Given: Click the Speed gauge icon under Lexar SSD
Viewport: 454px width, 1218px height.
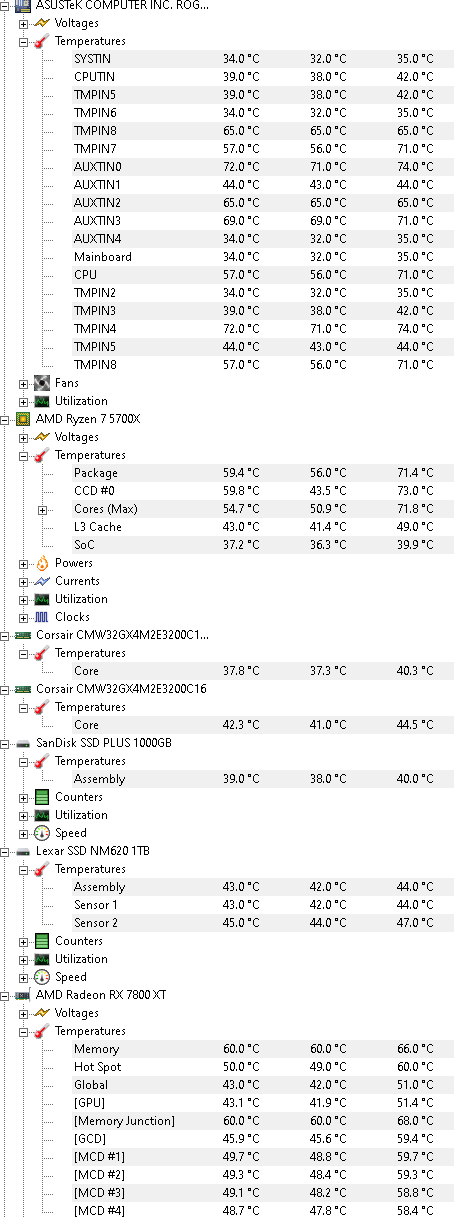Looking at the screenshot, I should click(42, 977).
